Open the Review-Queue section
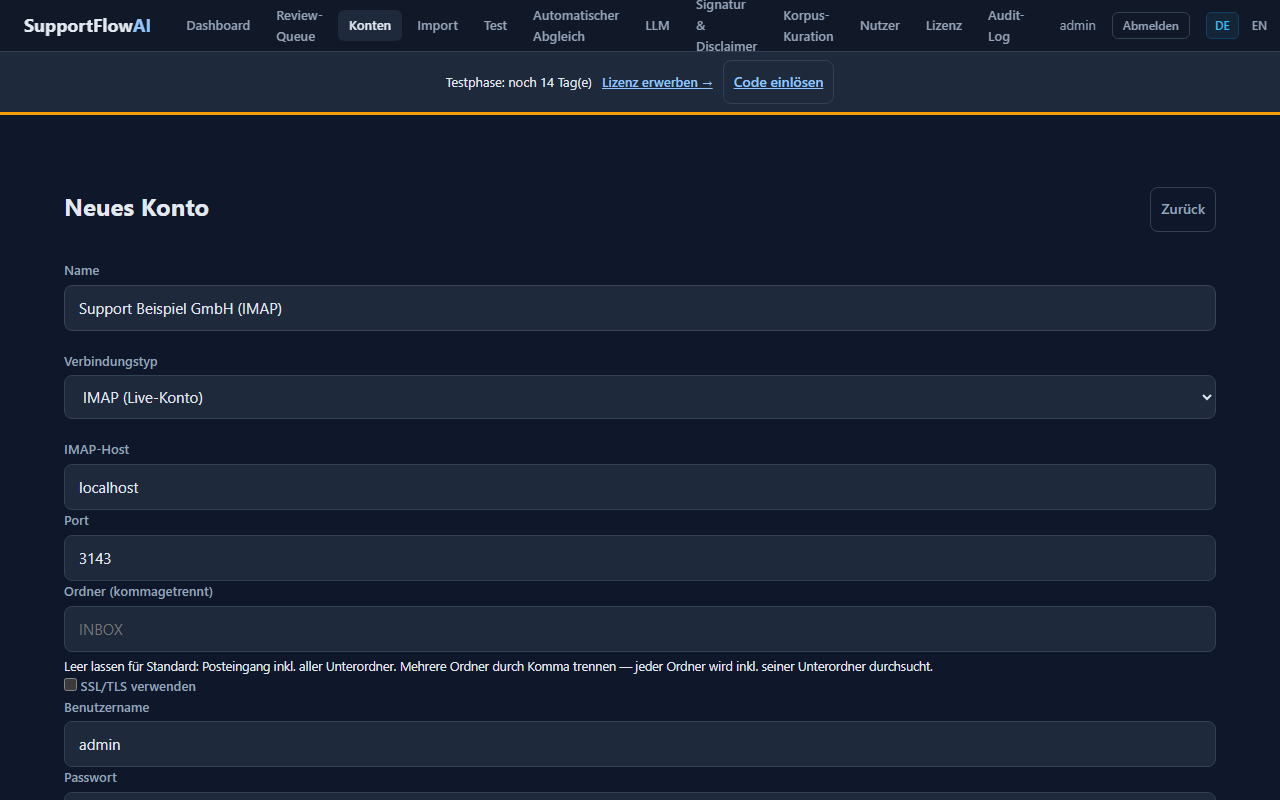The height and width of the screenshot is (800, 1280). point(300,26)
